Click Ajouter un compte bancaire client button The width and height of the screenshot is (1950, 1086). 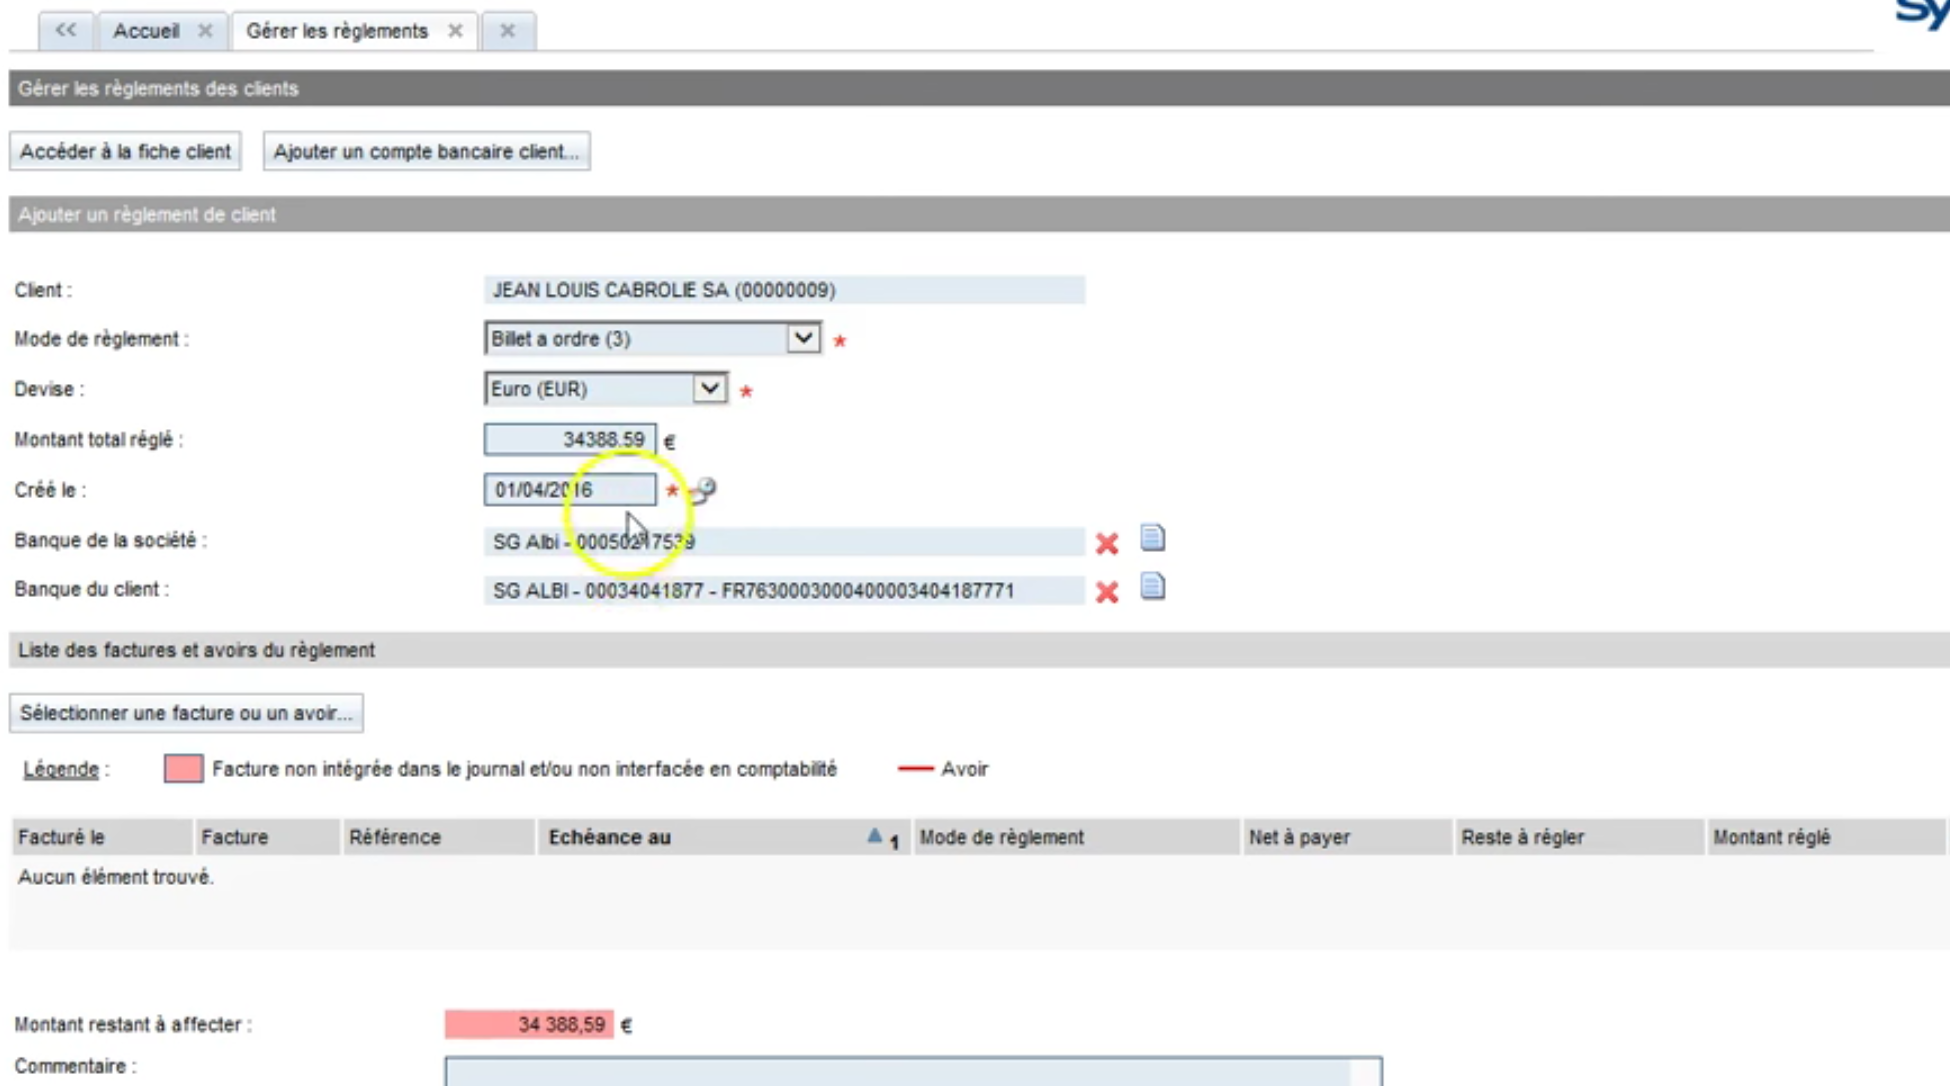(426, 151)
